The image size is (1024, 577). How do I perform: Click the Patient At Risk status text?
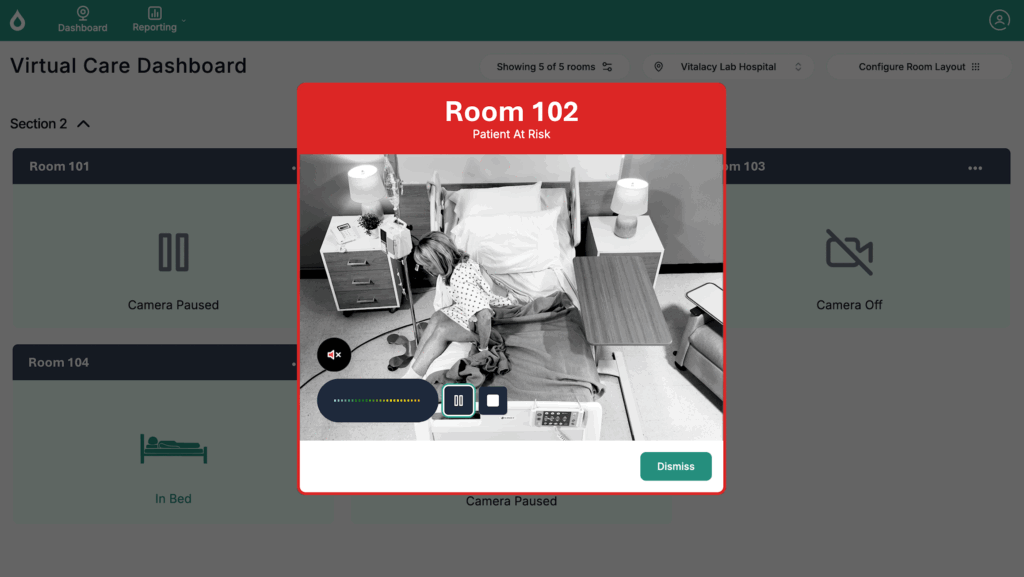(x=511, y=134)
